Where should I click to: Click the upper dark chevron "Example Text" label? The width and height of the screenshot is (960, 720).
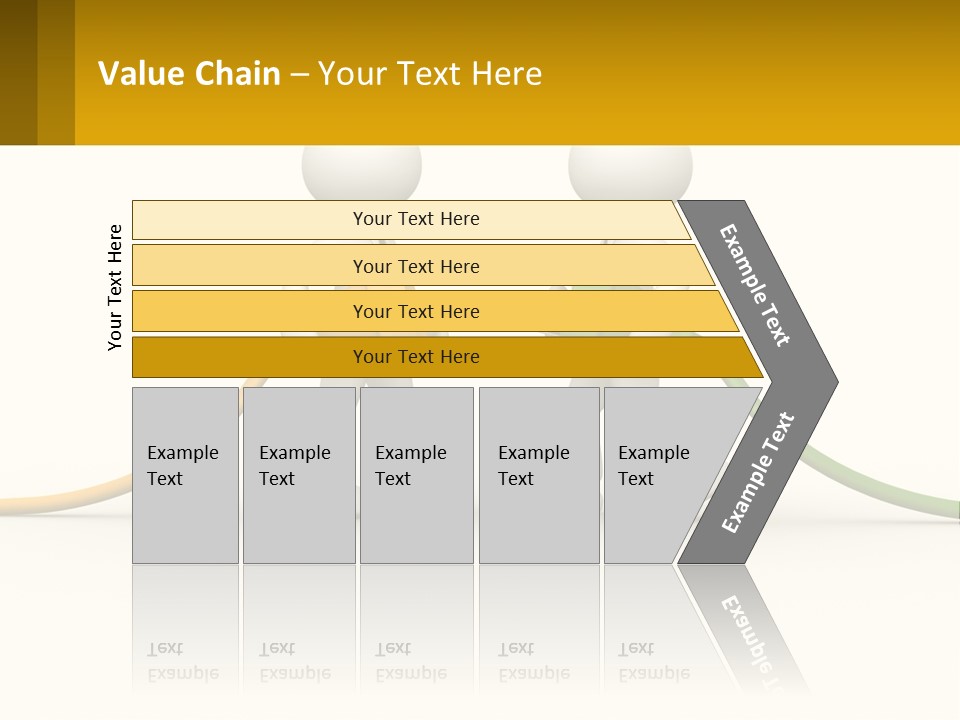756,285
